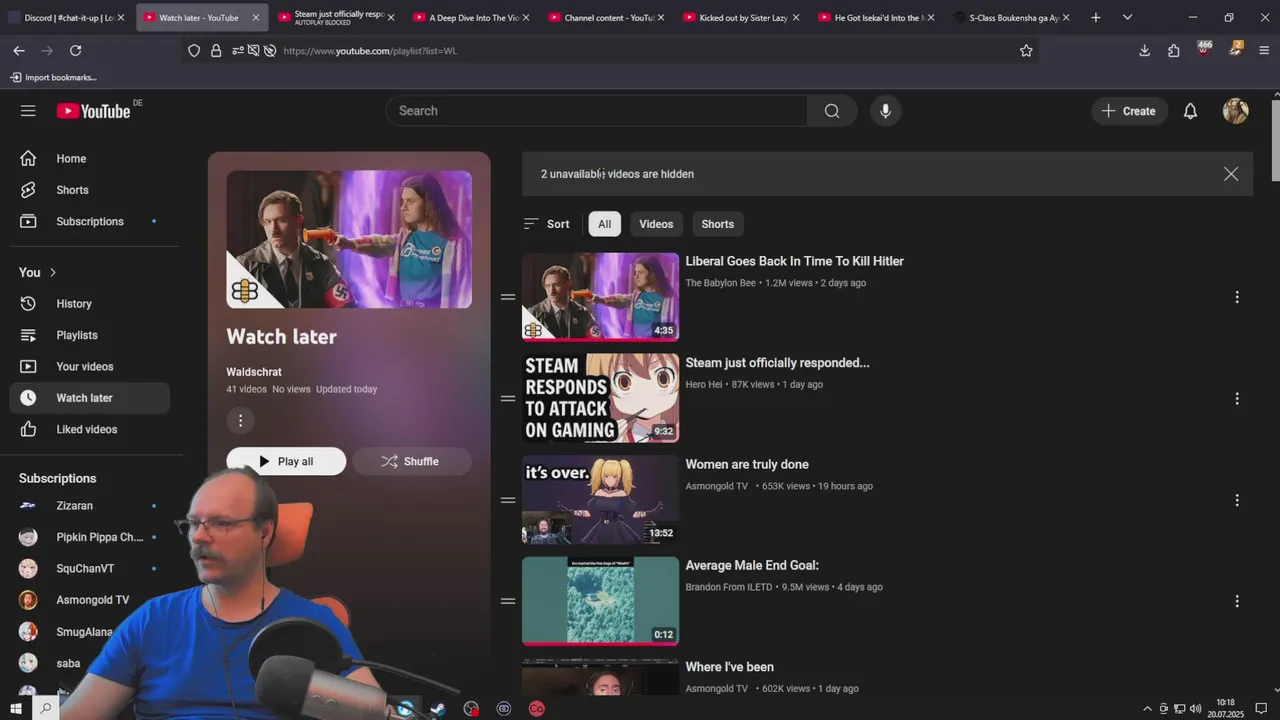Click the Create button
The height and width of the screenshot is (720, 1280).
(1129, 111)
